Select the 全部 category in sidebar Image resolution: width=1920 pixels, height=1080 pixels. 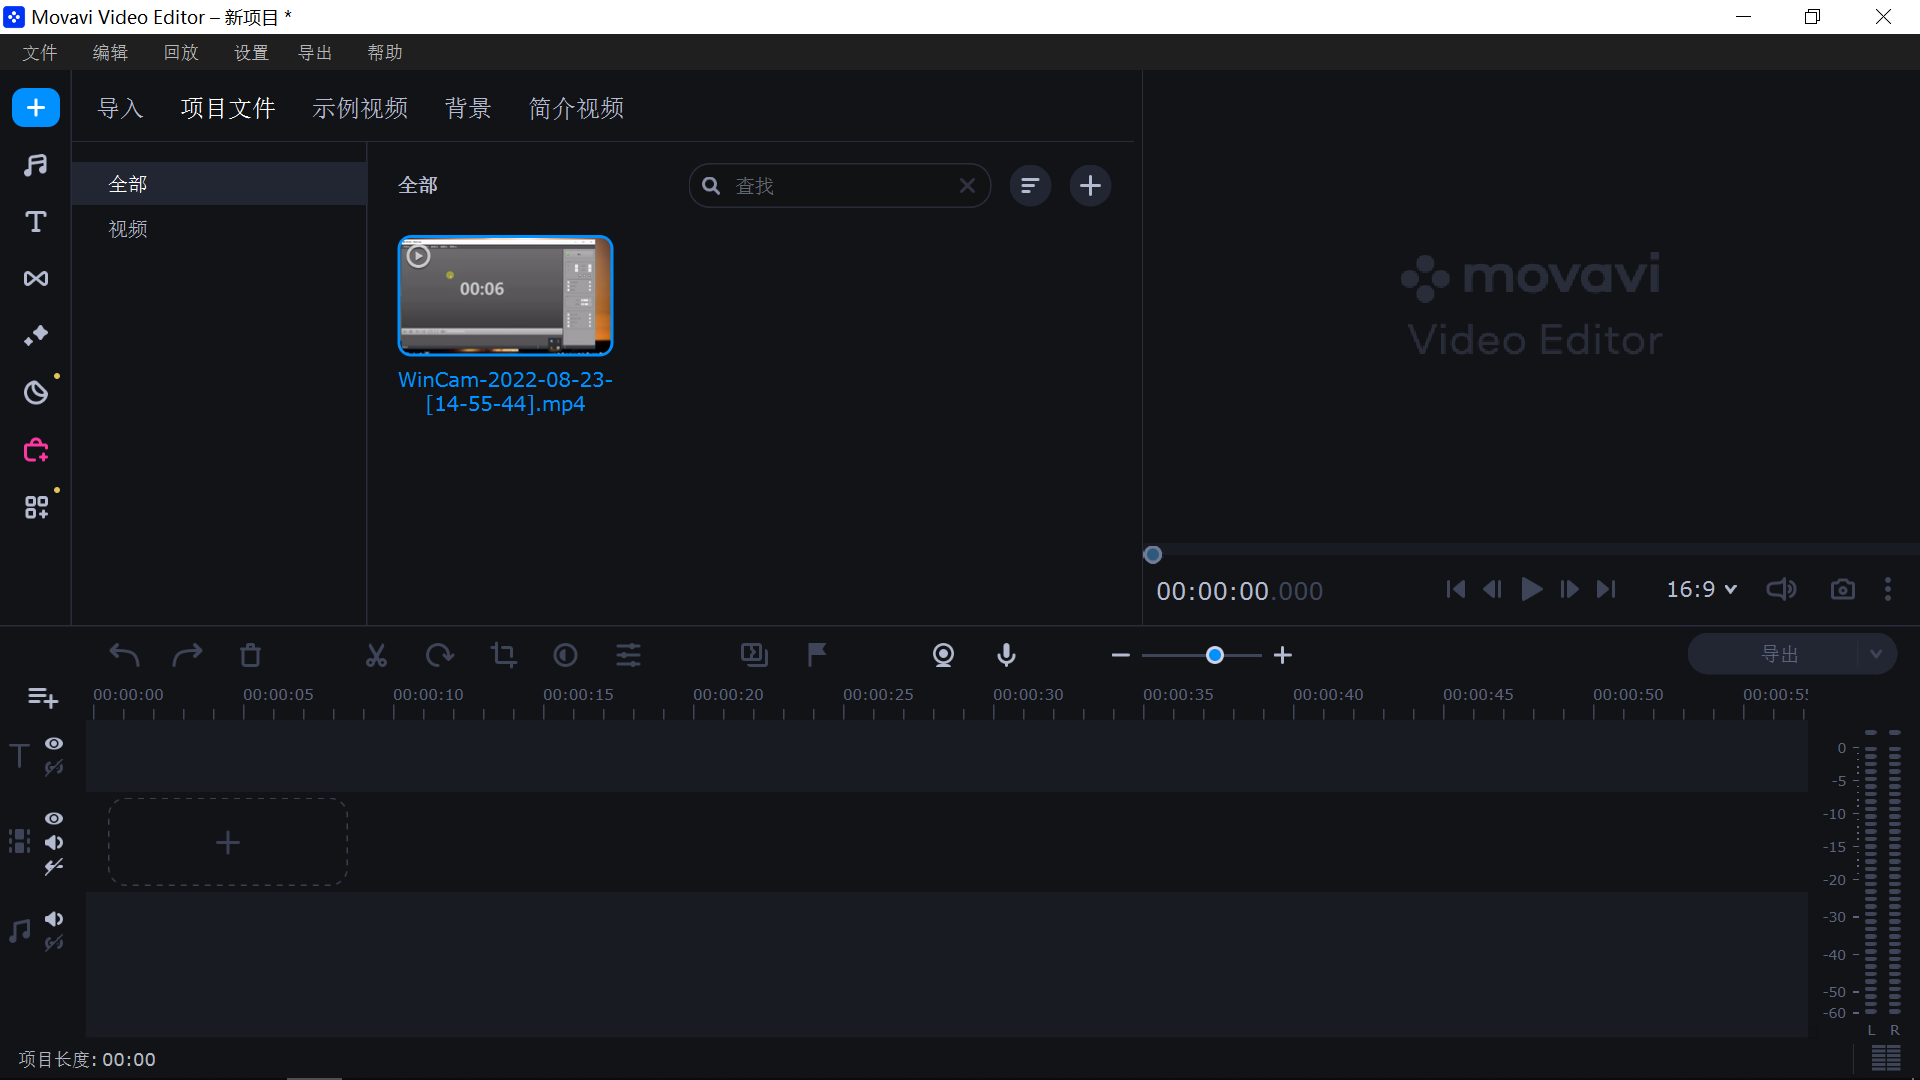pyautogui.click(x=219, y=184)
